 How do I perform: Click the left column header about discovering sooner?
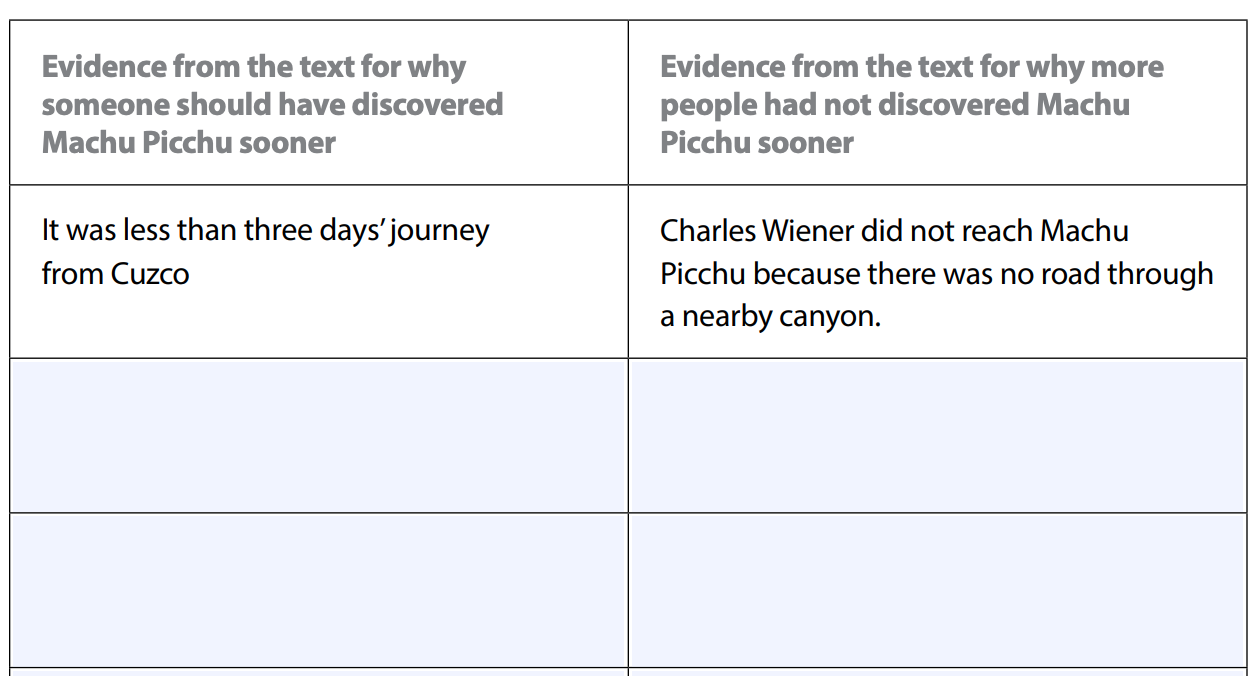[x=272, y=105]
